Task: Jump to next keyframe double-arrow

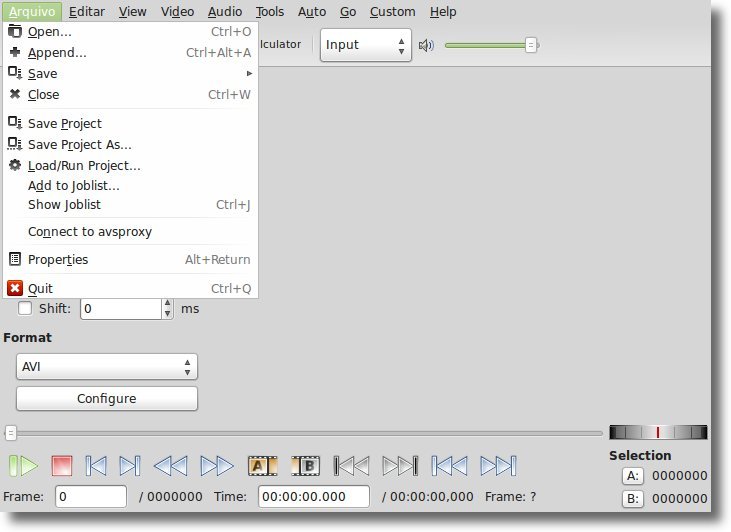Action: (x=217, y=466)
